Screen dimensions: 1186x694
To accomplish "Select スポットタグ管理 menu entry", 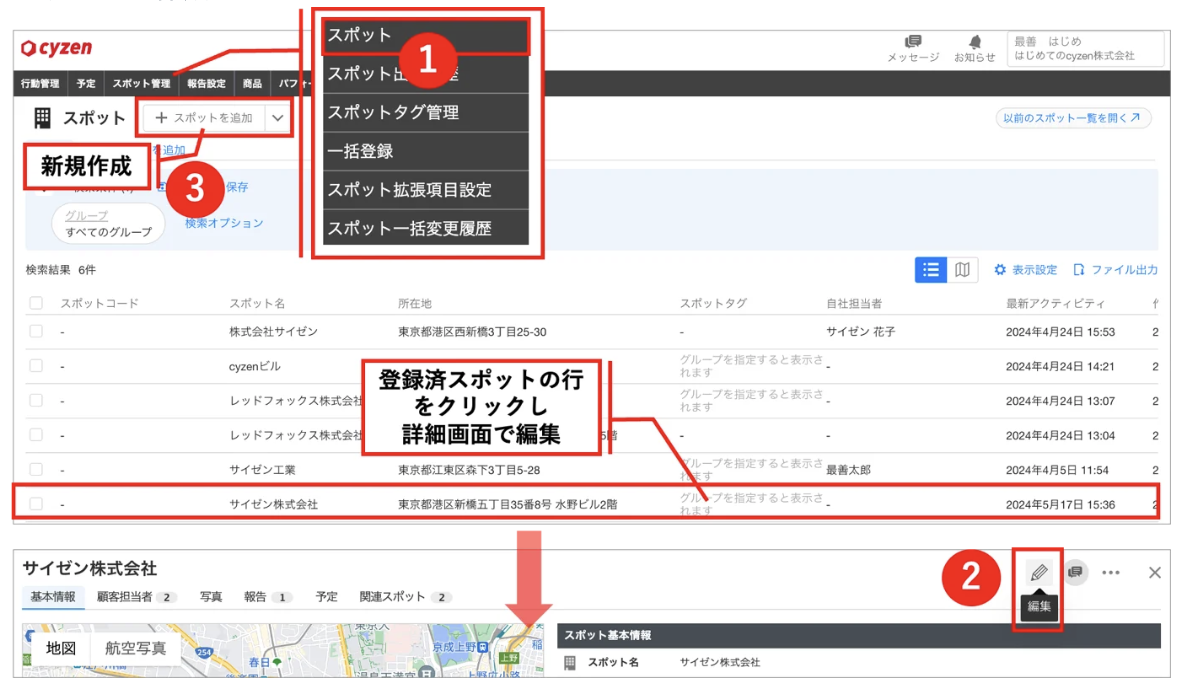I will (426, 113).
